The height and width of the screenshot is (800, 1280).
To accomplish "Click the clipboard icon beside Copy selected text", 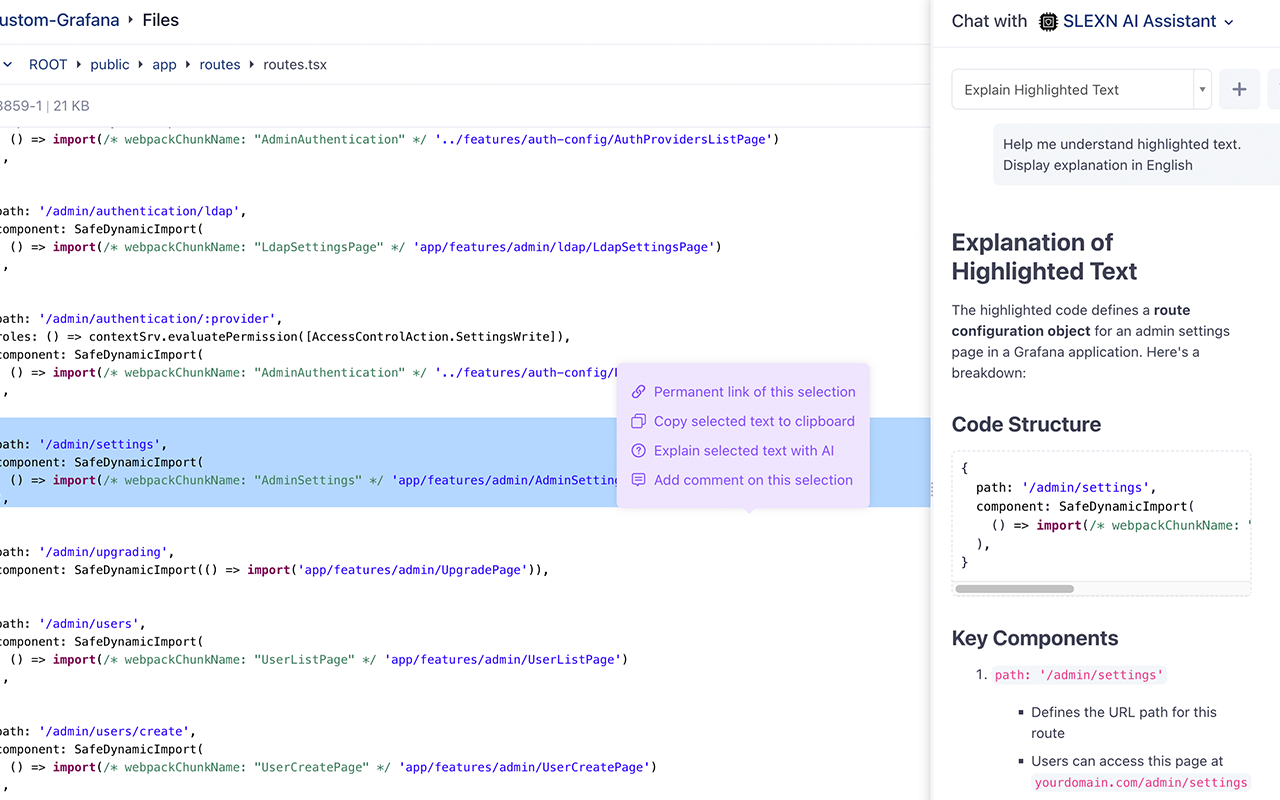I will [639, 421].
